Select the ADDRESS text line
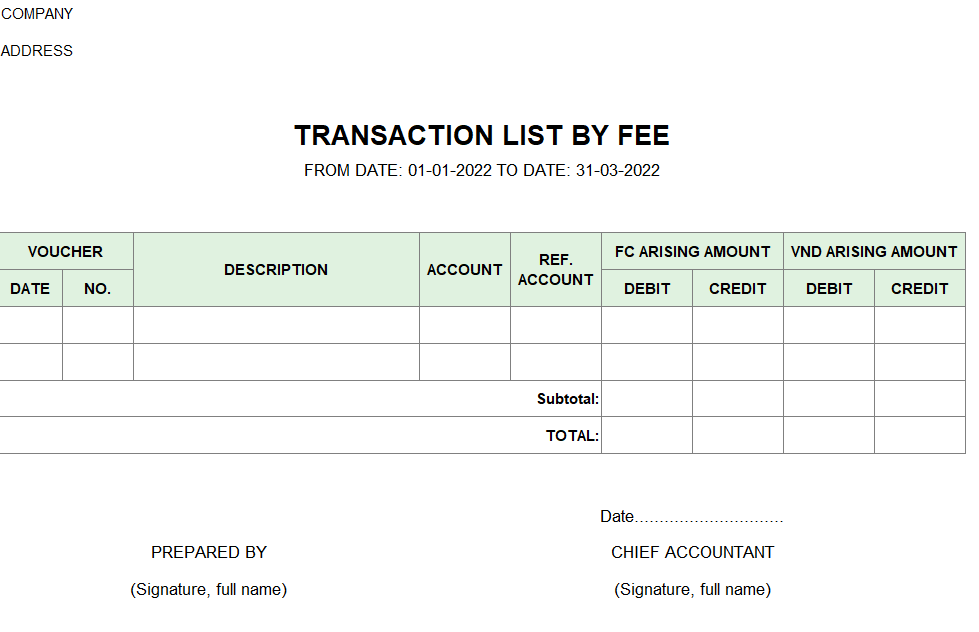 [x=36, y=51]
